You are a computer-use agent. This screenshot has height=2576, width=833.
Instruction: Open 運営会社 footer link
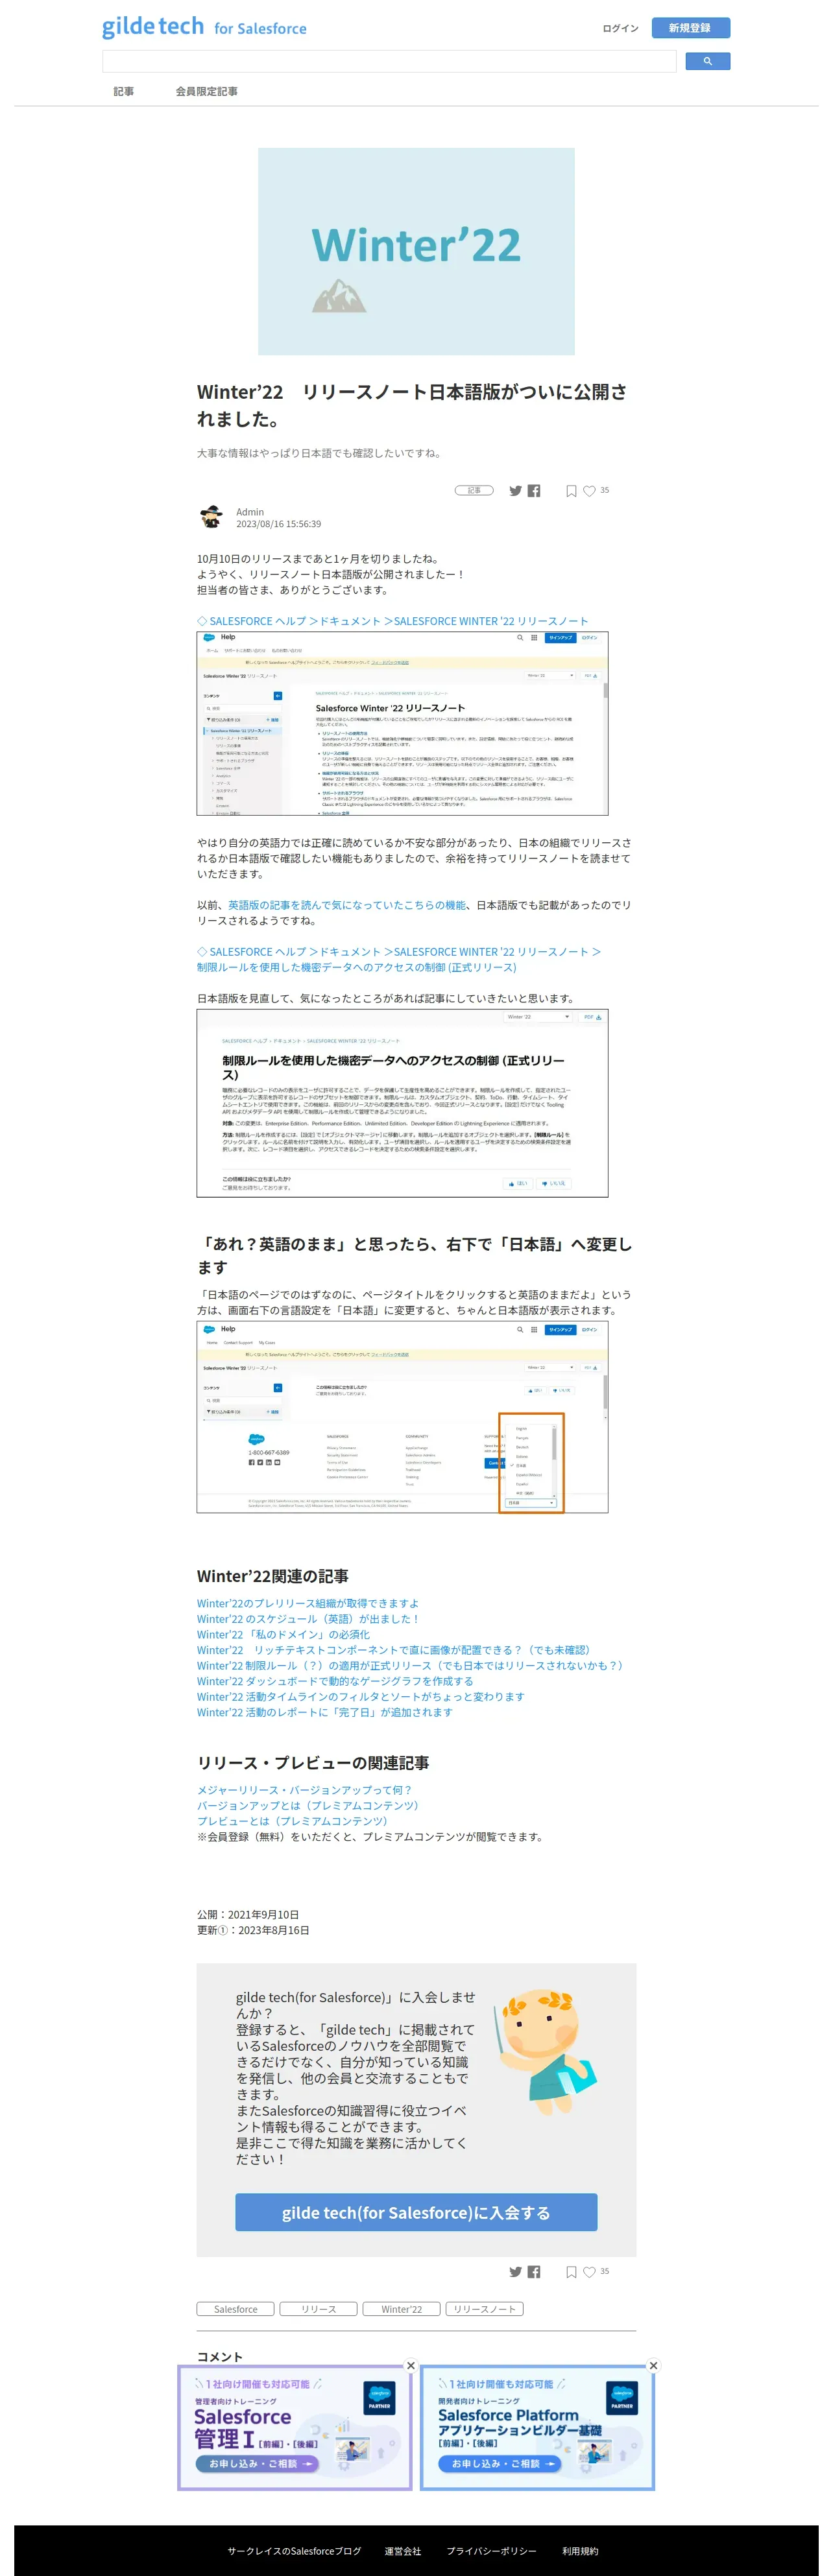(403, 2551)
